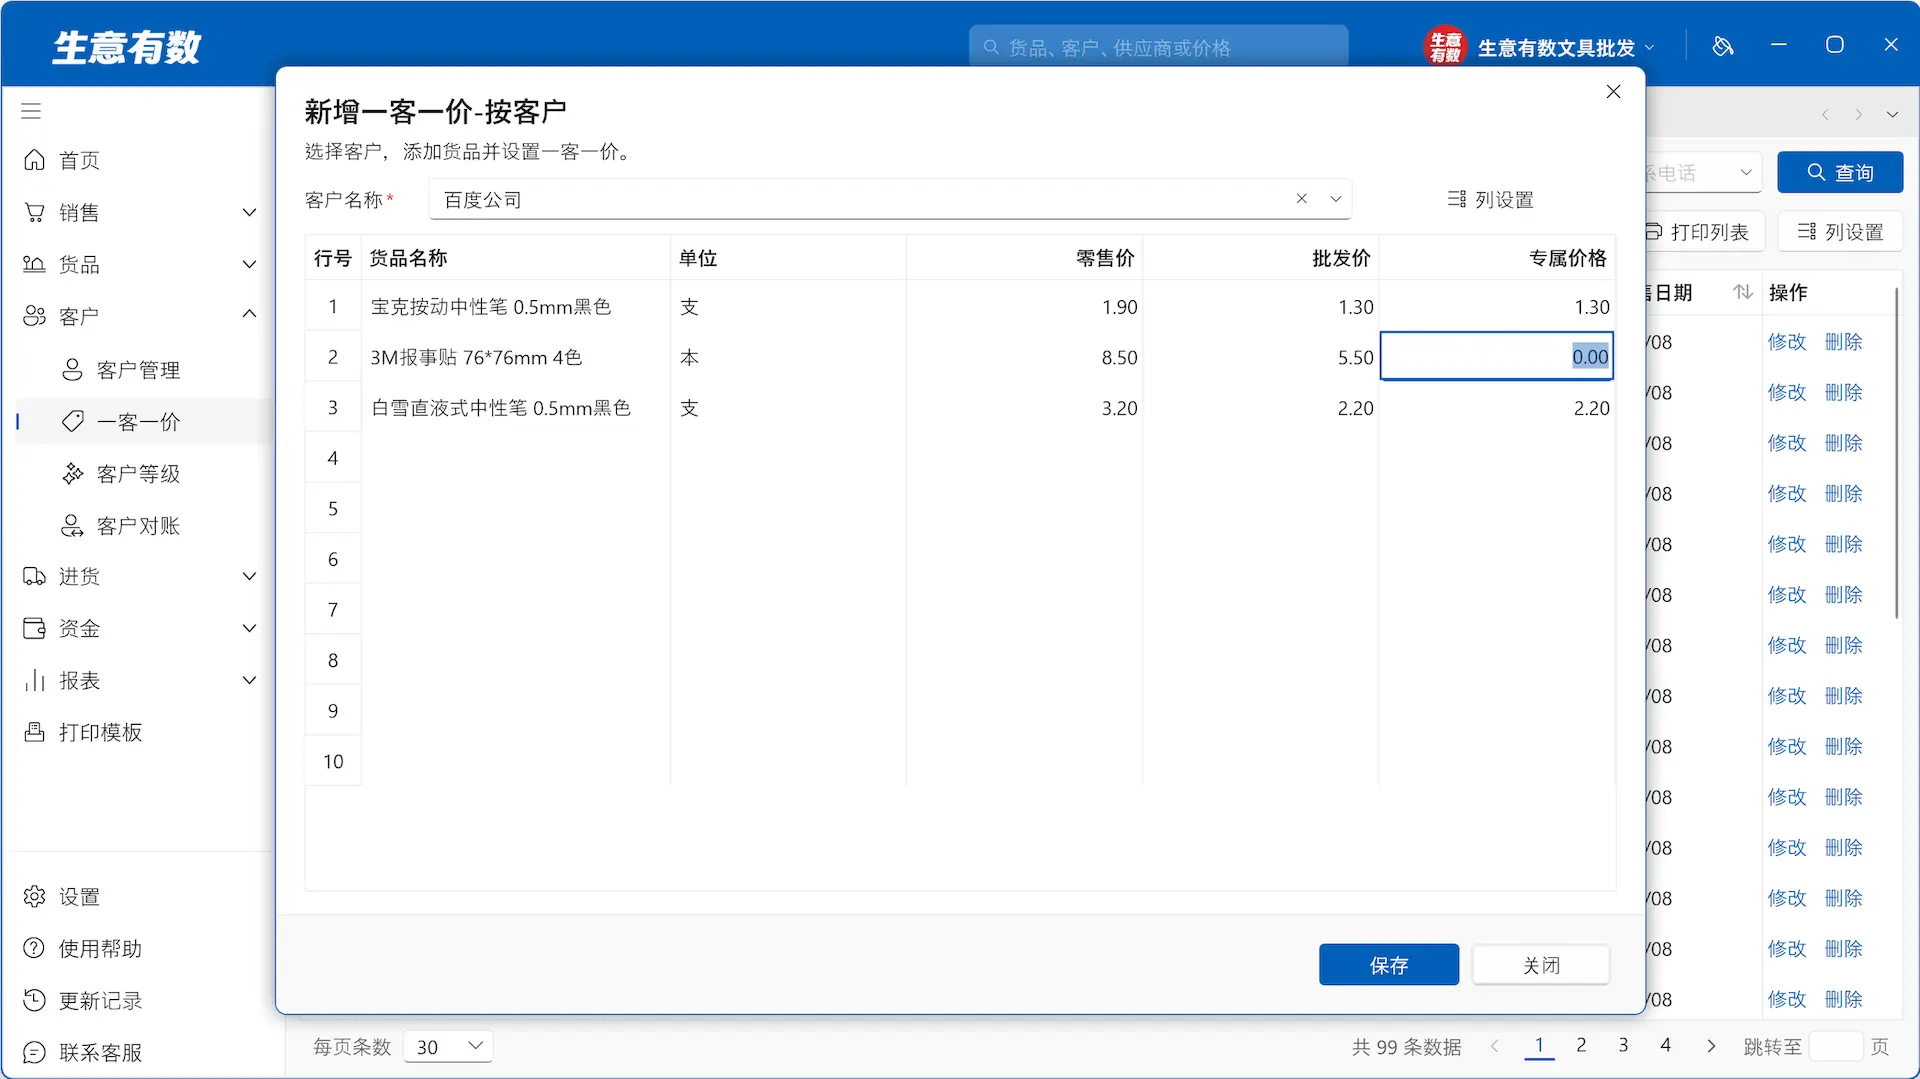Click 修改 in the first list row
The width and height of the screenshot is (1920, 1079).
tap(1787, 342)
